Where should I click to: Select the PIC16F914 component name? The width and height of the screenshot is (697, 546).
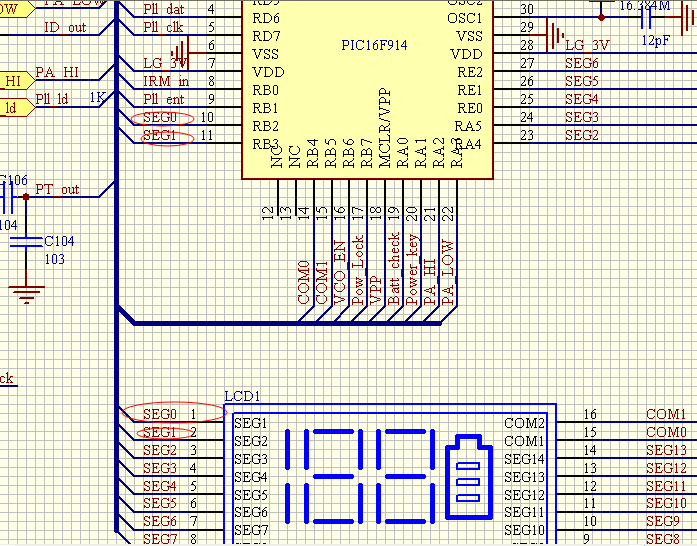374,45
